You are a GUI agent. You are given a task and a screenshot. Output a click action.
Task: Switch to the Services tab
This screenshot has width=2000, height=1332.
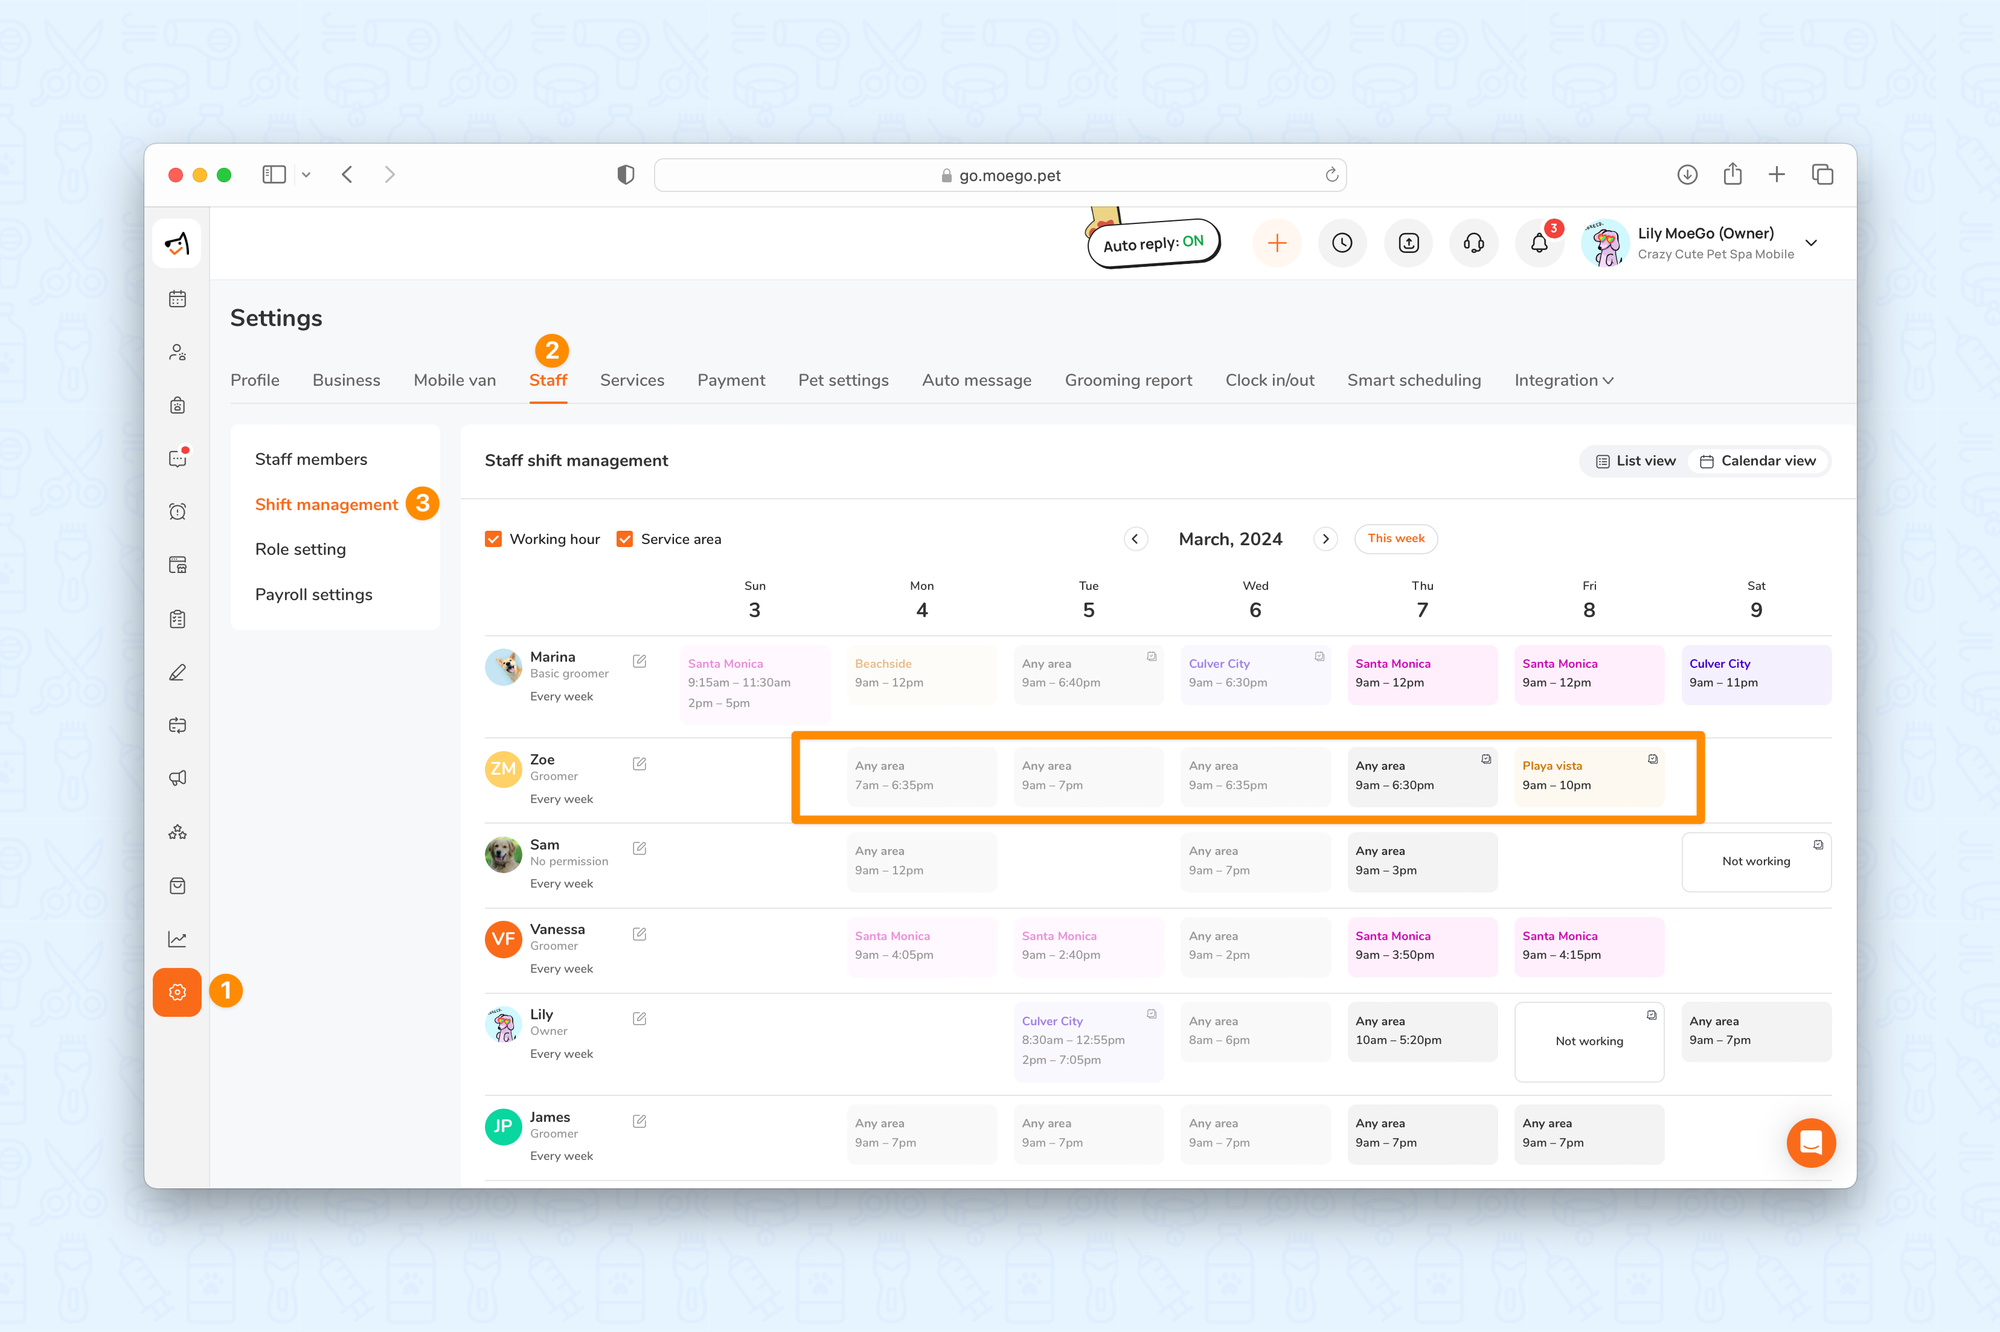pos(632,380)
